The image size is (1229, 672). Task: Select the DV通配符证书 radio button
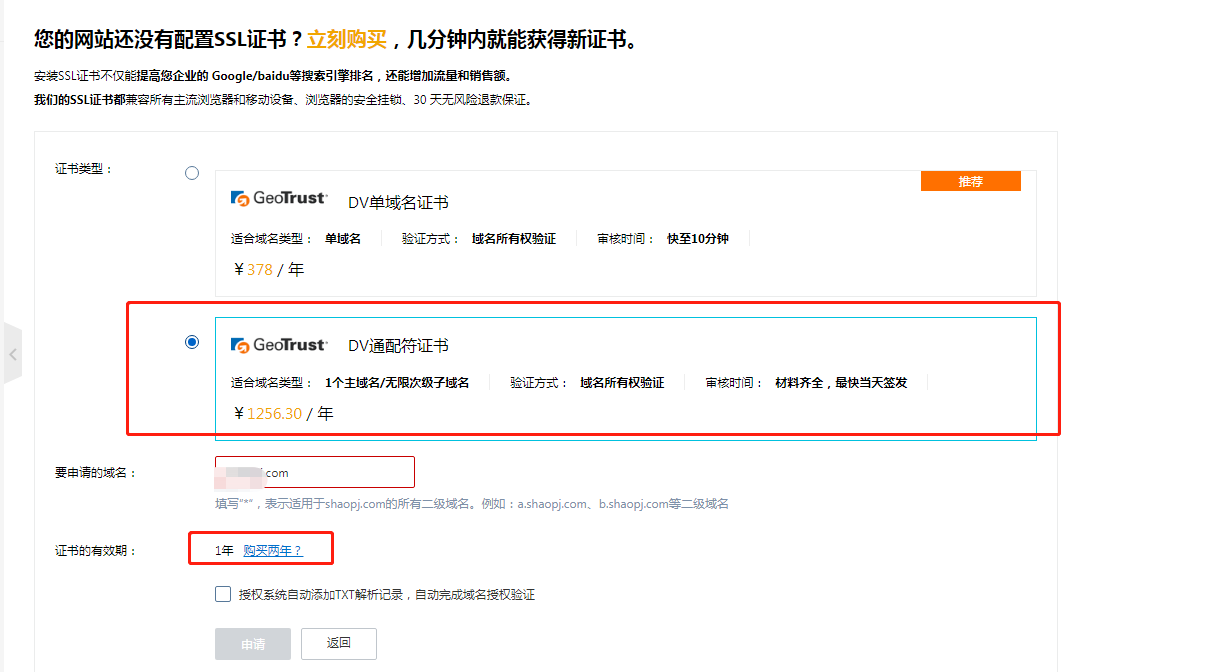[x=192, y=342]
